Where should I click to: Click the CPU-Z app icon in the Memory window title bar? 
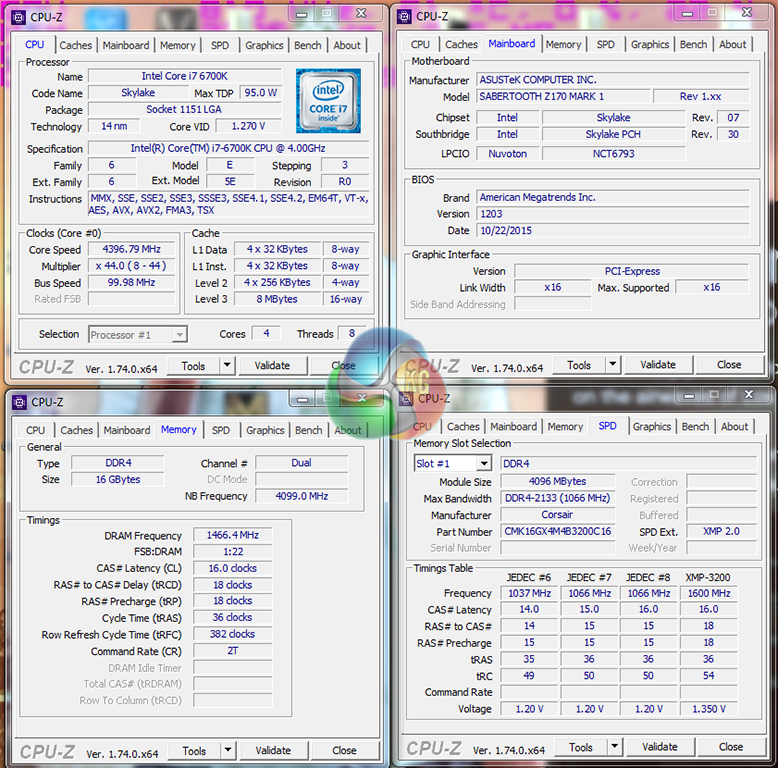point(19,402)
